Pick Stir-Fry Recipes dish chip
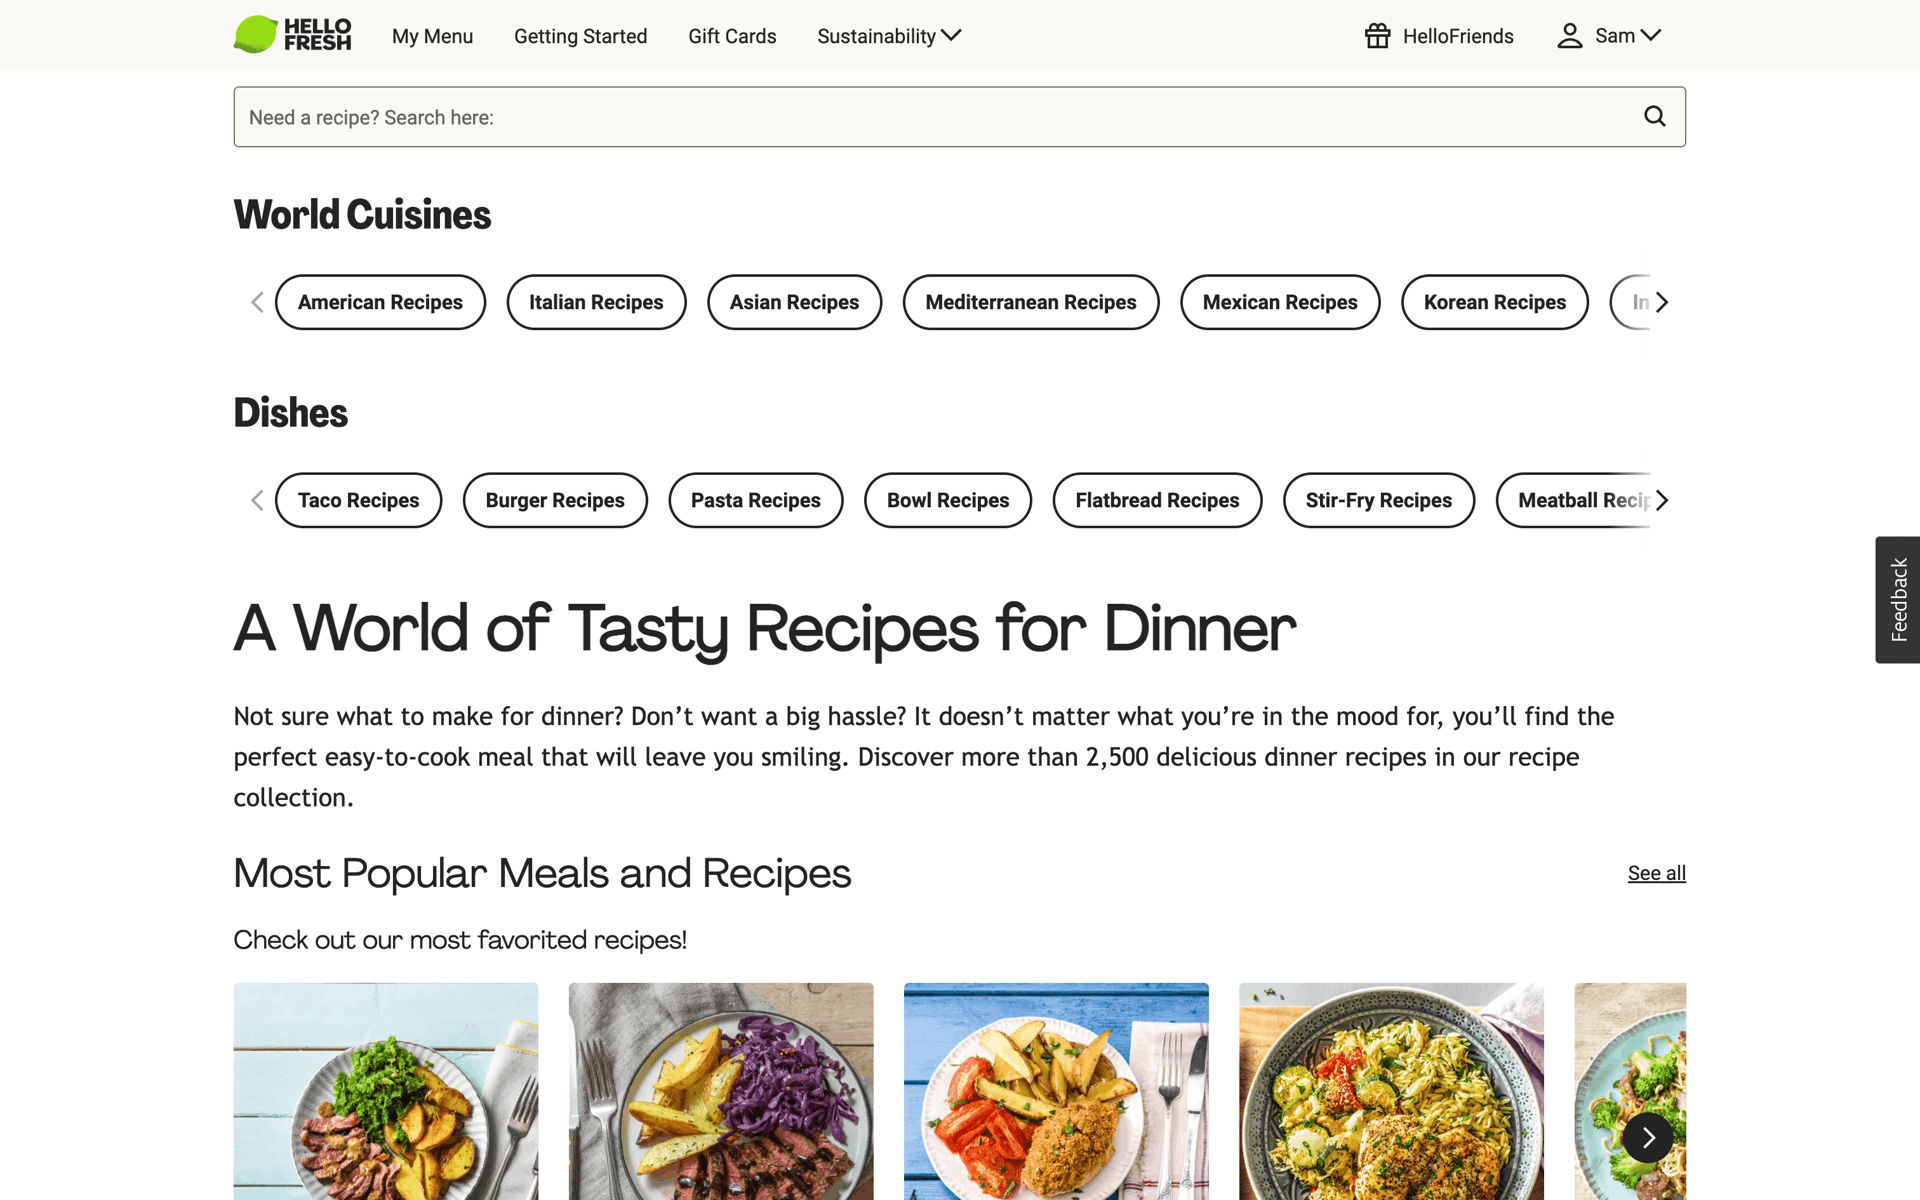Screen dimensions: 1920x1200 click(1378, 500)
